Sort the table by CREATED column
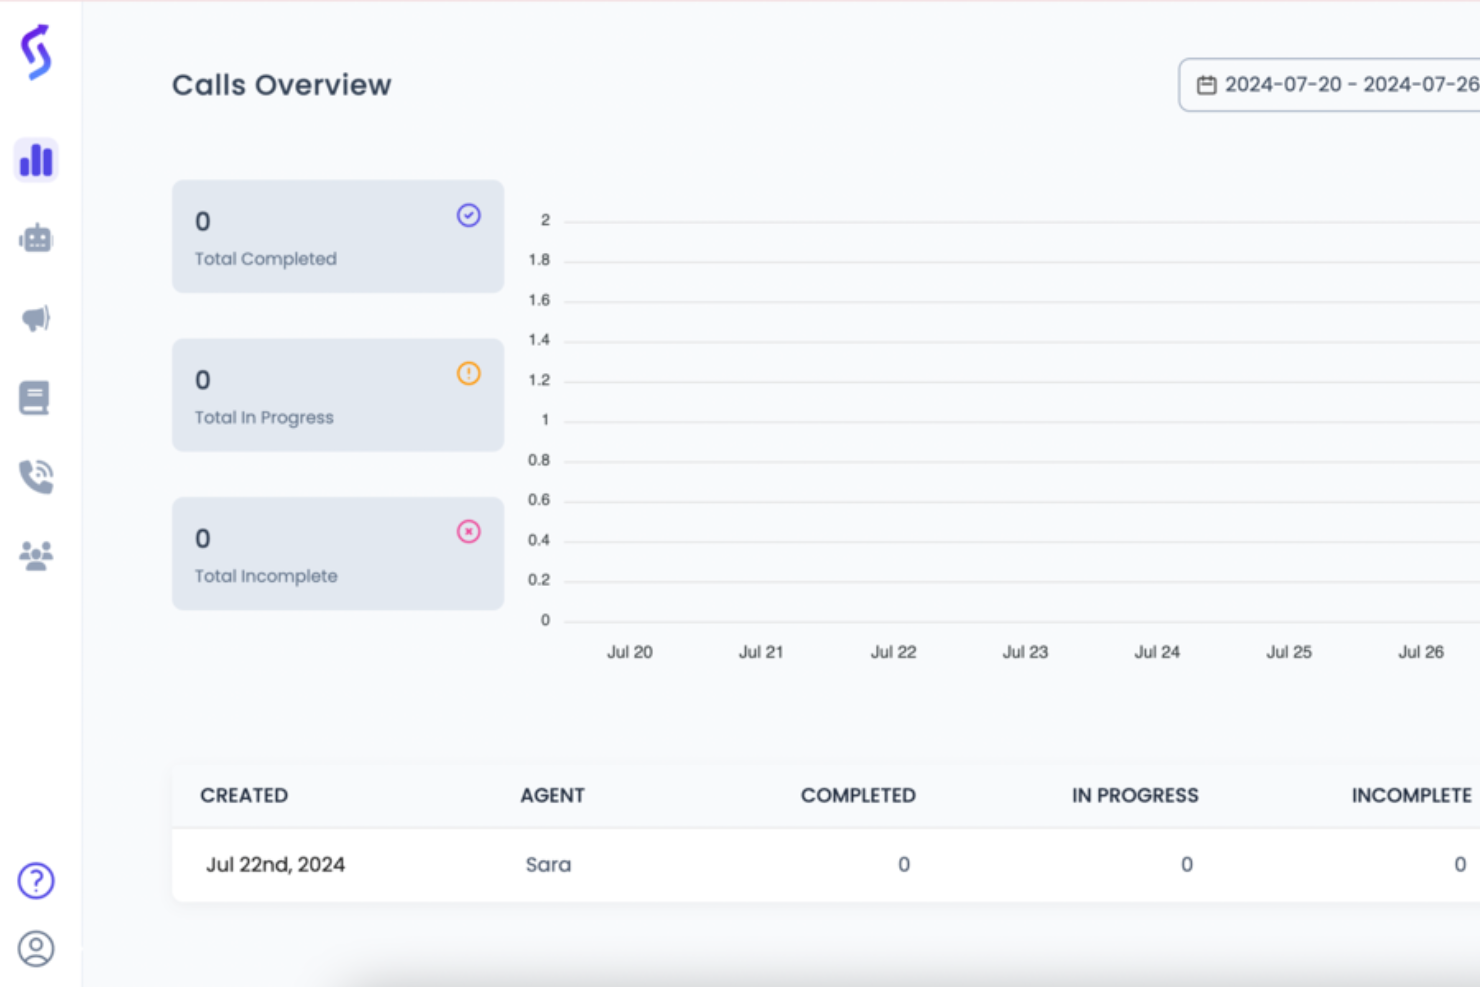This screenshot has height=987, width=1480. [x=244, y=795]
